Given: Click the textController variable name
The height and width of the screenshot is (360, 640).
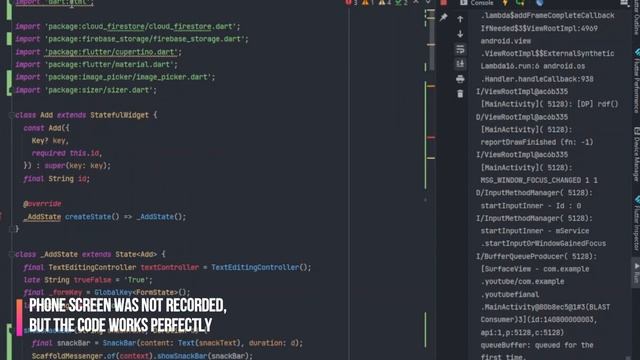Looking at the screenshot, I should tap(169, 268).
